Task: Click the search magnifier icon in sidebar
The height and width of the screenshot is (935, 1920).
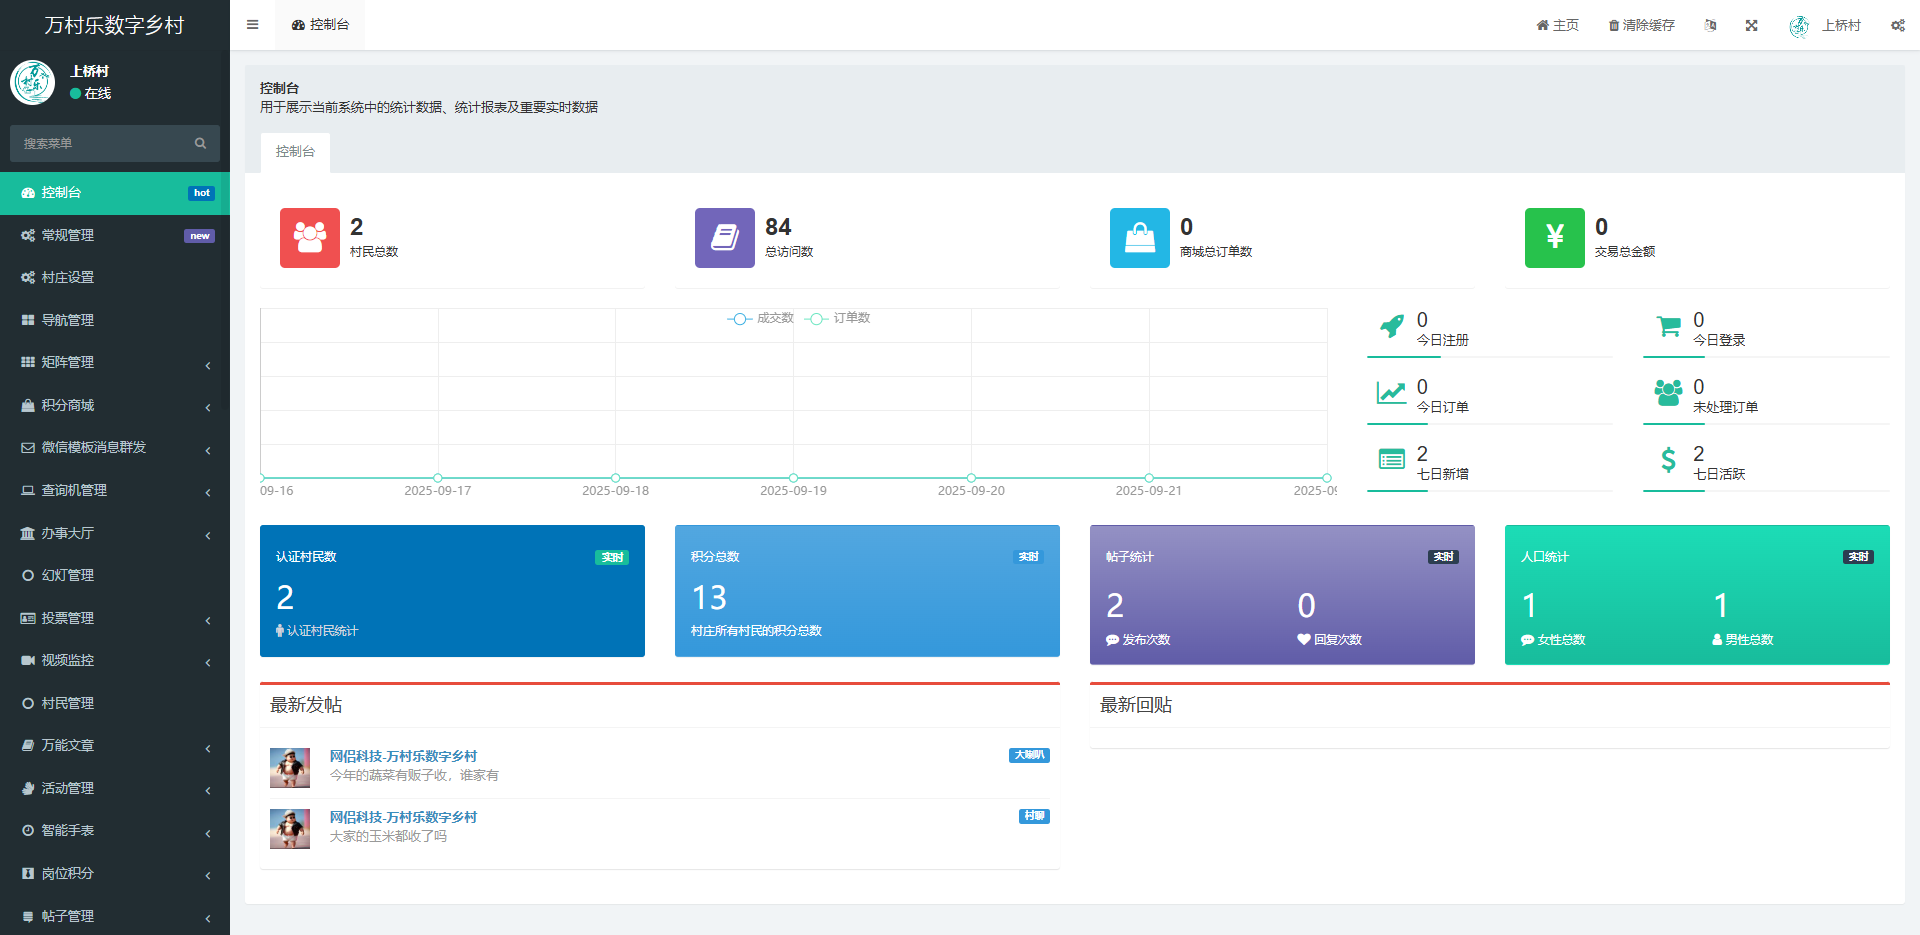Action: point(200,143)
